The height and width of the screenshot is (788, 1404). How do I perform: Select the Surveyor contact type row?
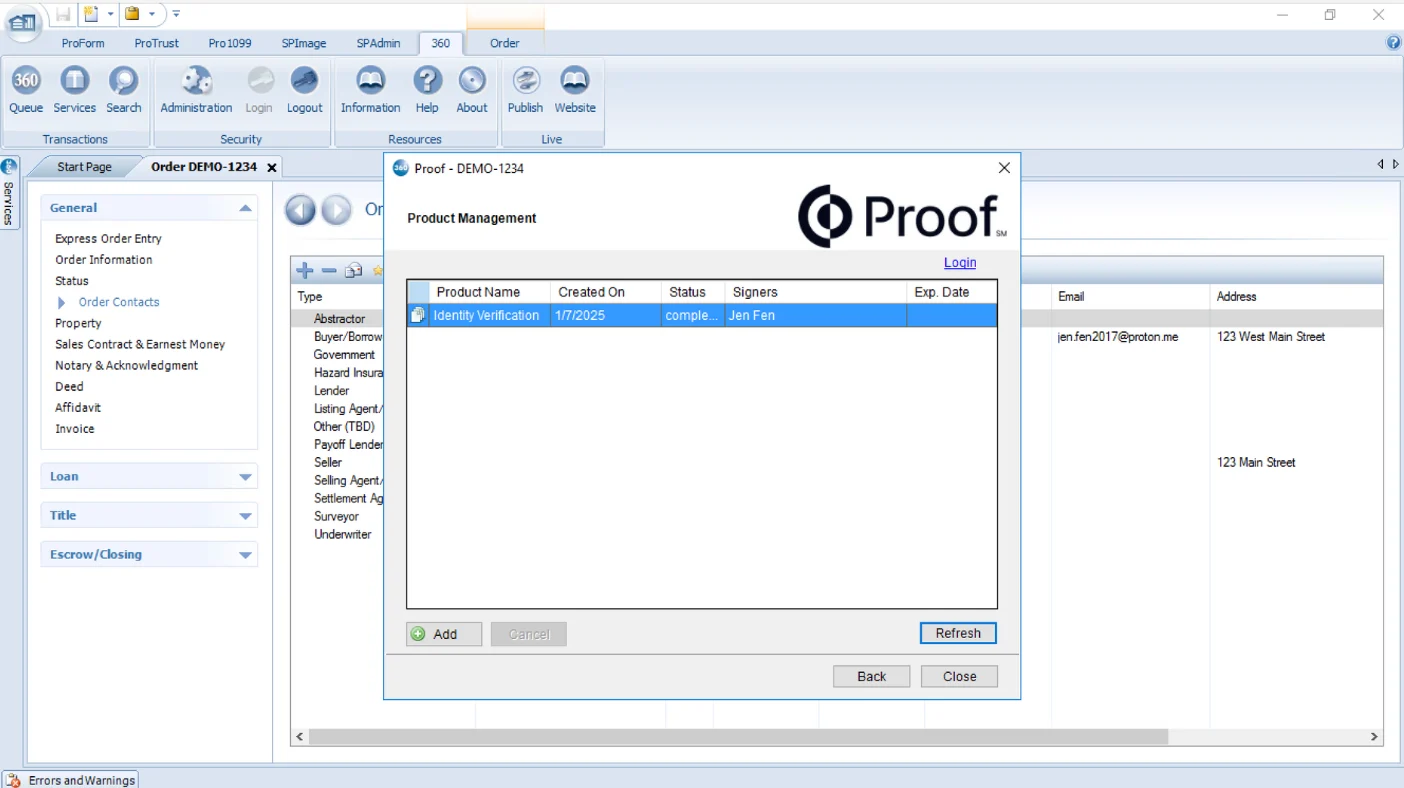point(336,517)
